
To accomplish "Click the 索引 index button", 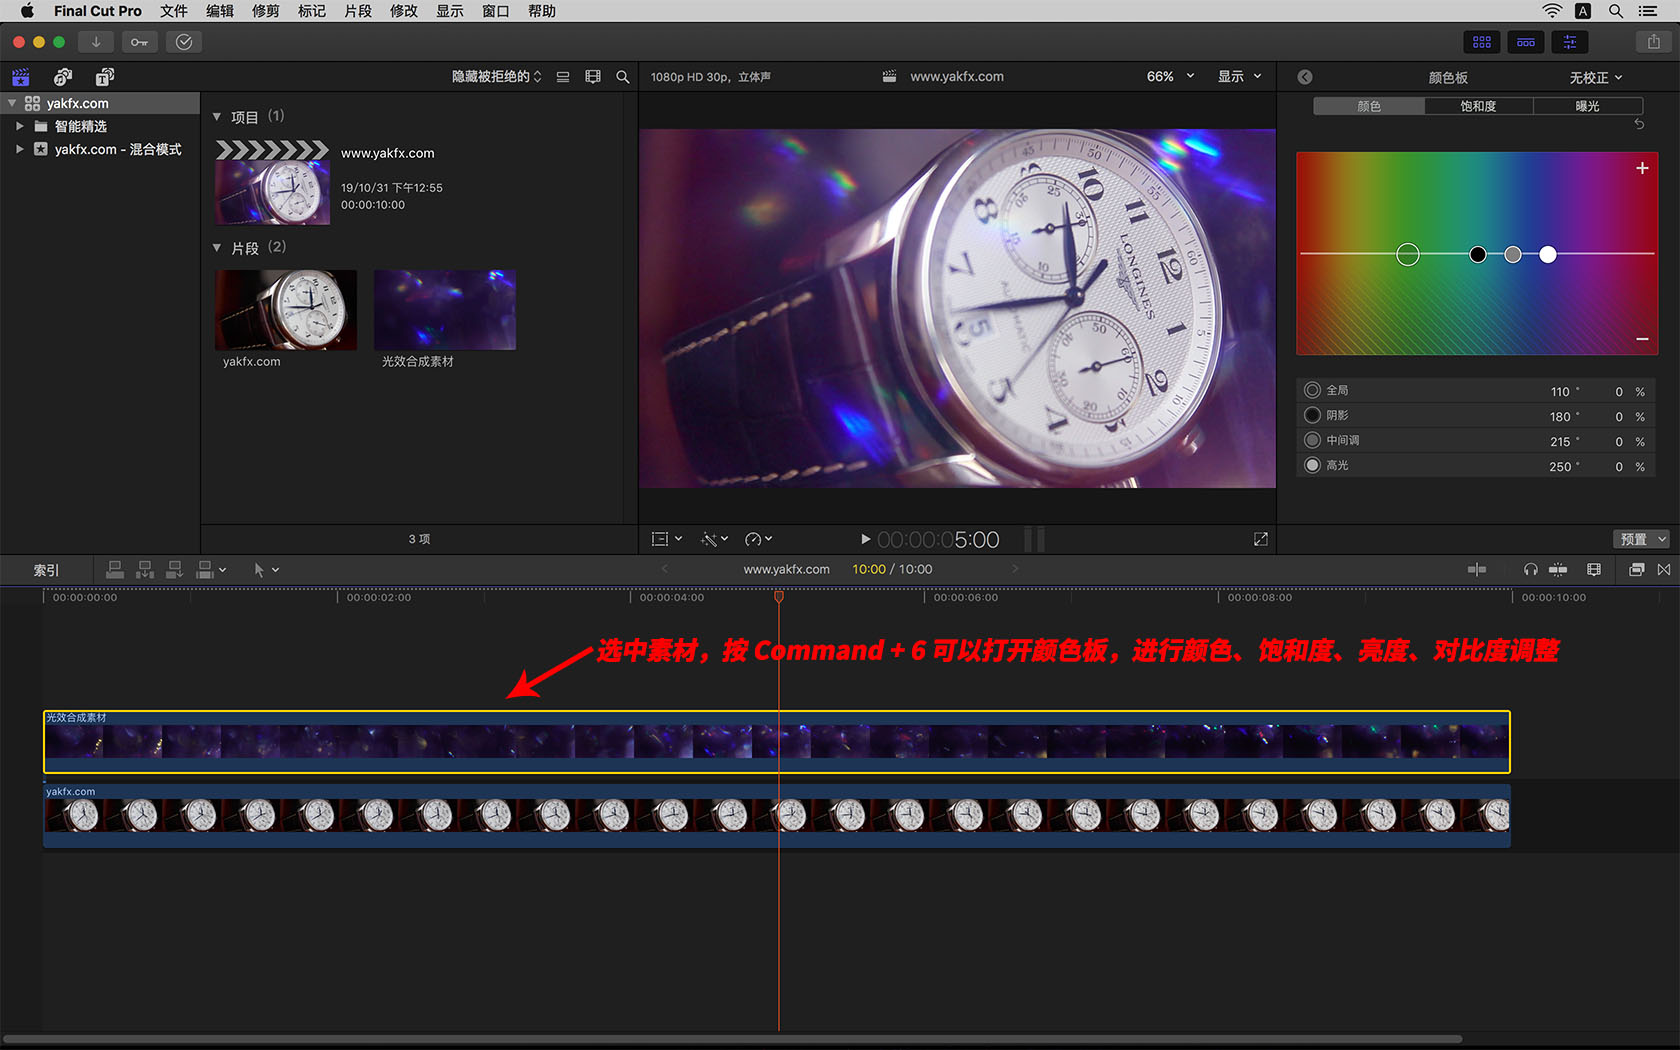I will (46, 570).
